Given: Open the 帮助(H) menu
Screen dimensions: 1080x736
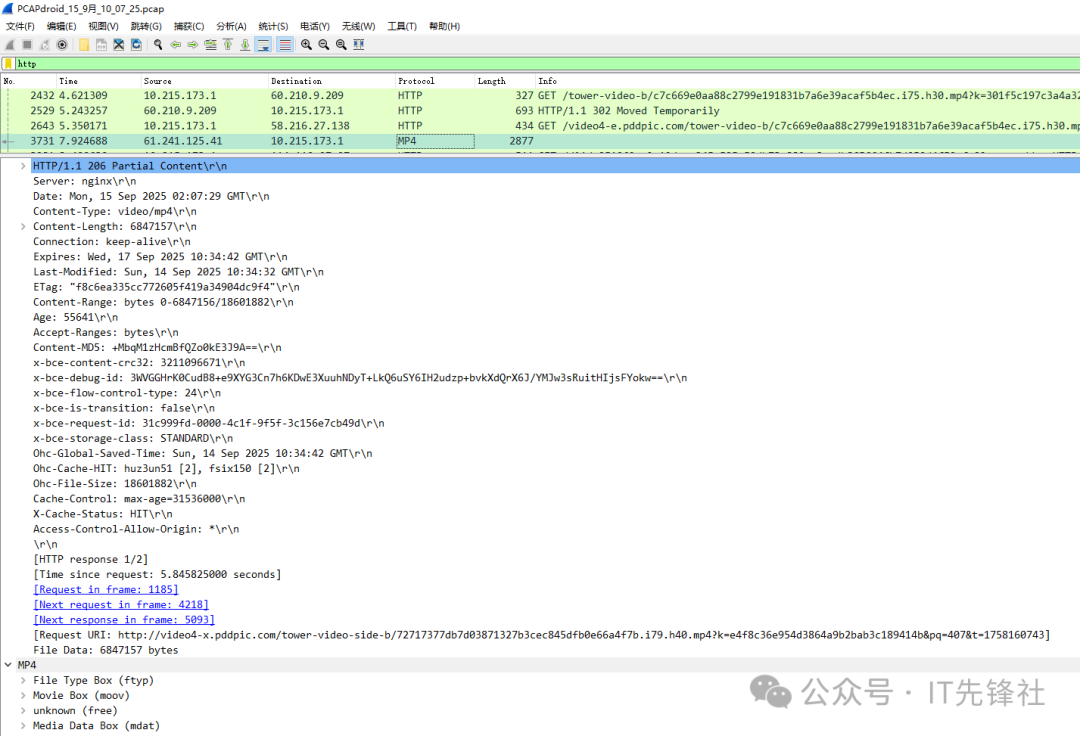Looking at the screenshot, I should coord(444,26).
